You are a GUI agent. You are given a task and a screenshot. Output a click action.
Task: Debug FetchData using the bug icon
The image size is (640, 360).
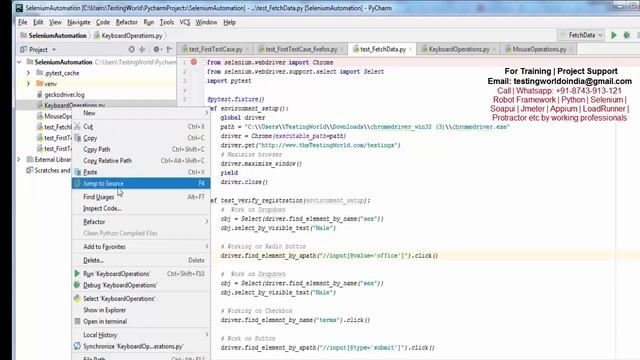[627, 36]
